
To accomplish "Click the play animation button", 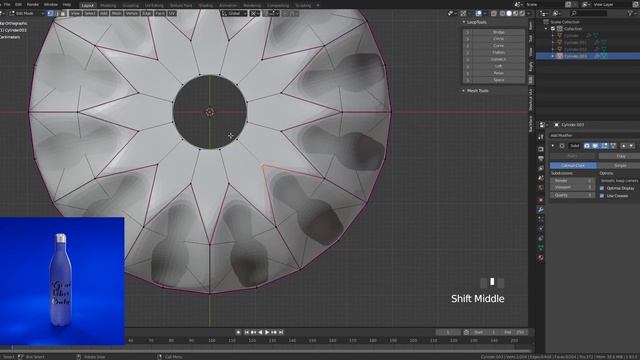I will [x=267, y=332].
